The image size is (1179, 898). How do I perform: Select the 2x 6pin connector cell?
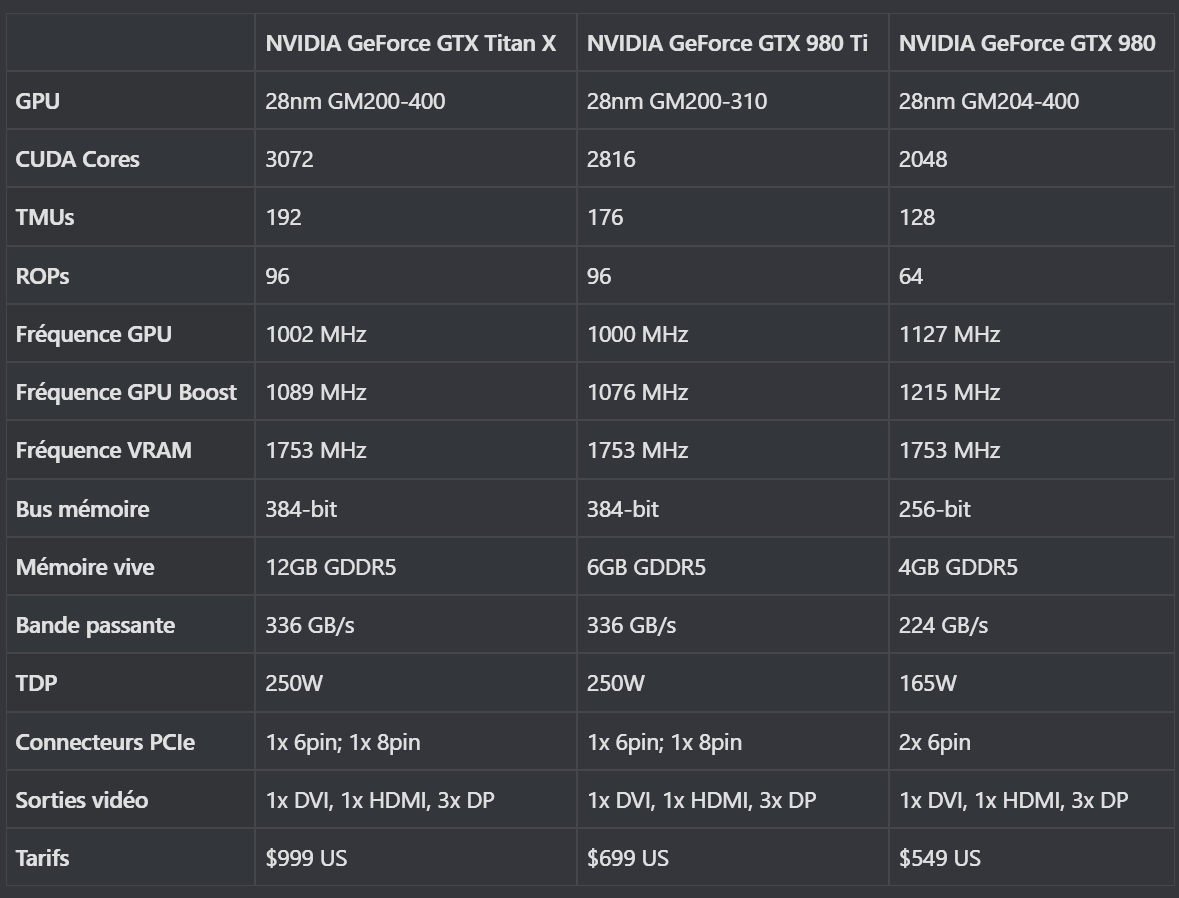[935, 742]
